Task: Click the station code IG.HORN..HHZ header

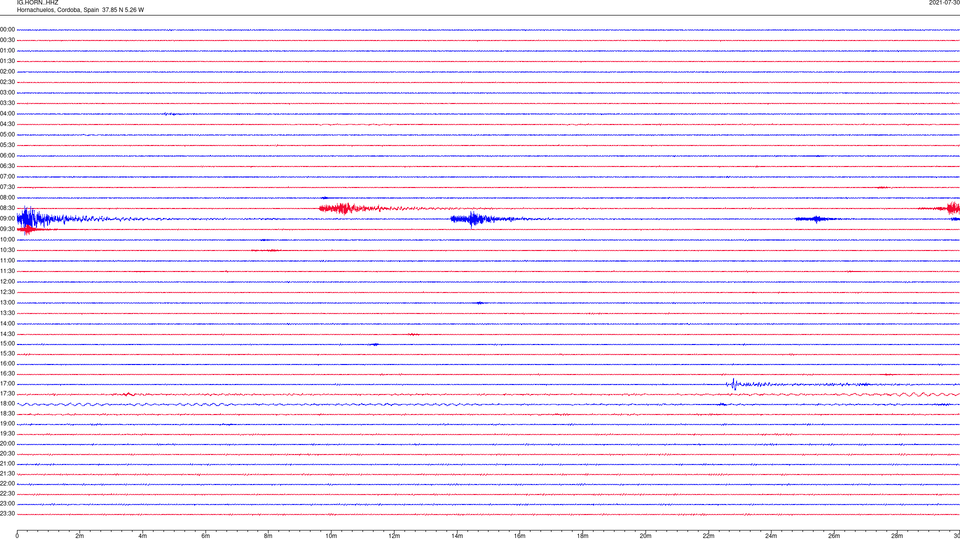Action: 37,2
